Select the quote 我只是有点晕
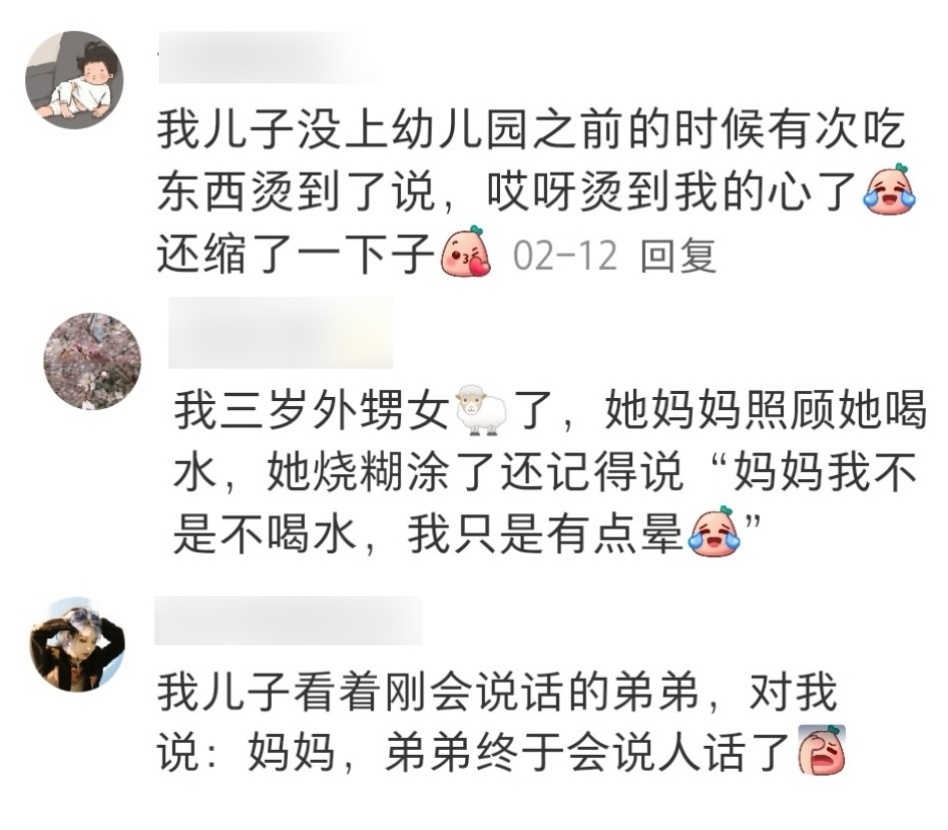The height and width of the screenshot is (830, 948). [x=545, y=535]
